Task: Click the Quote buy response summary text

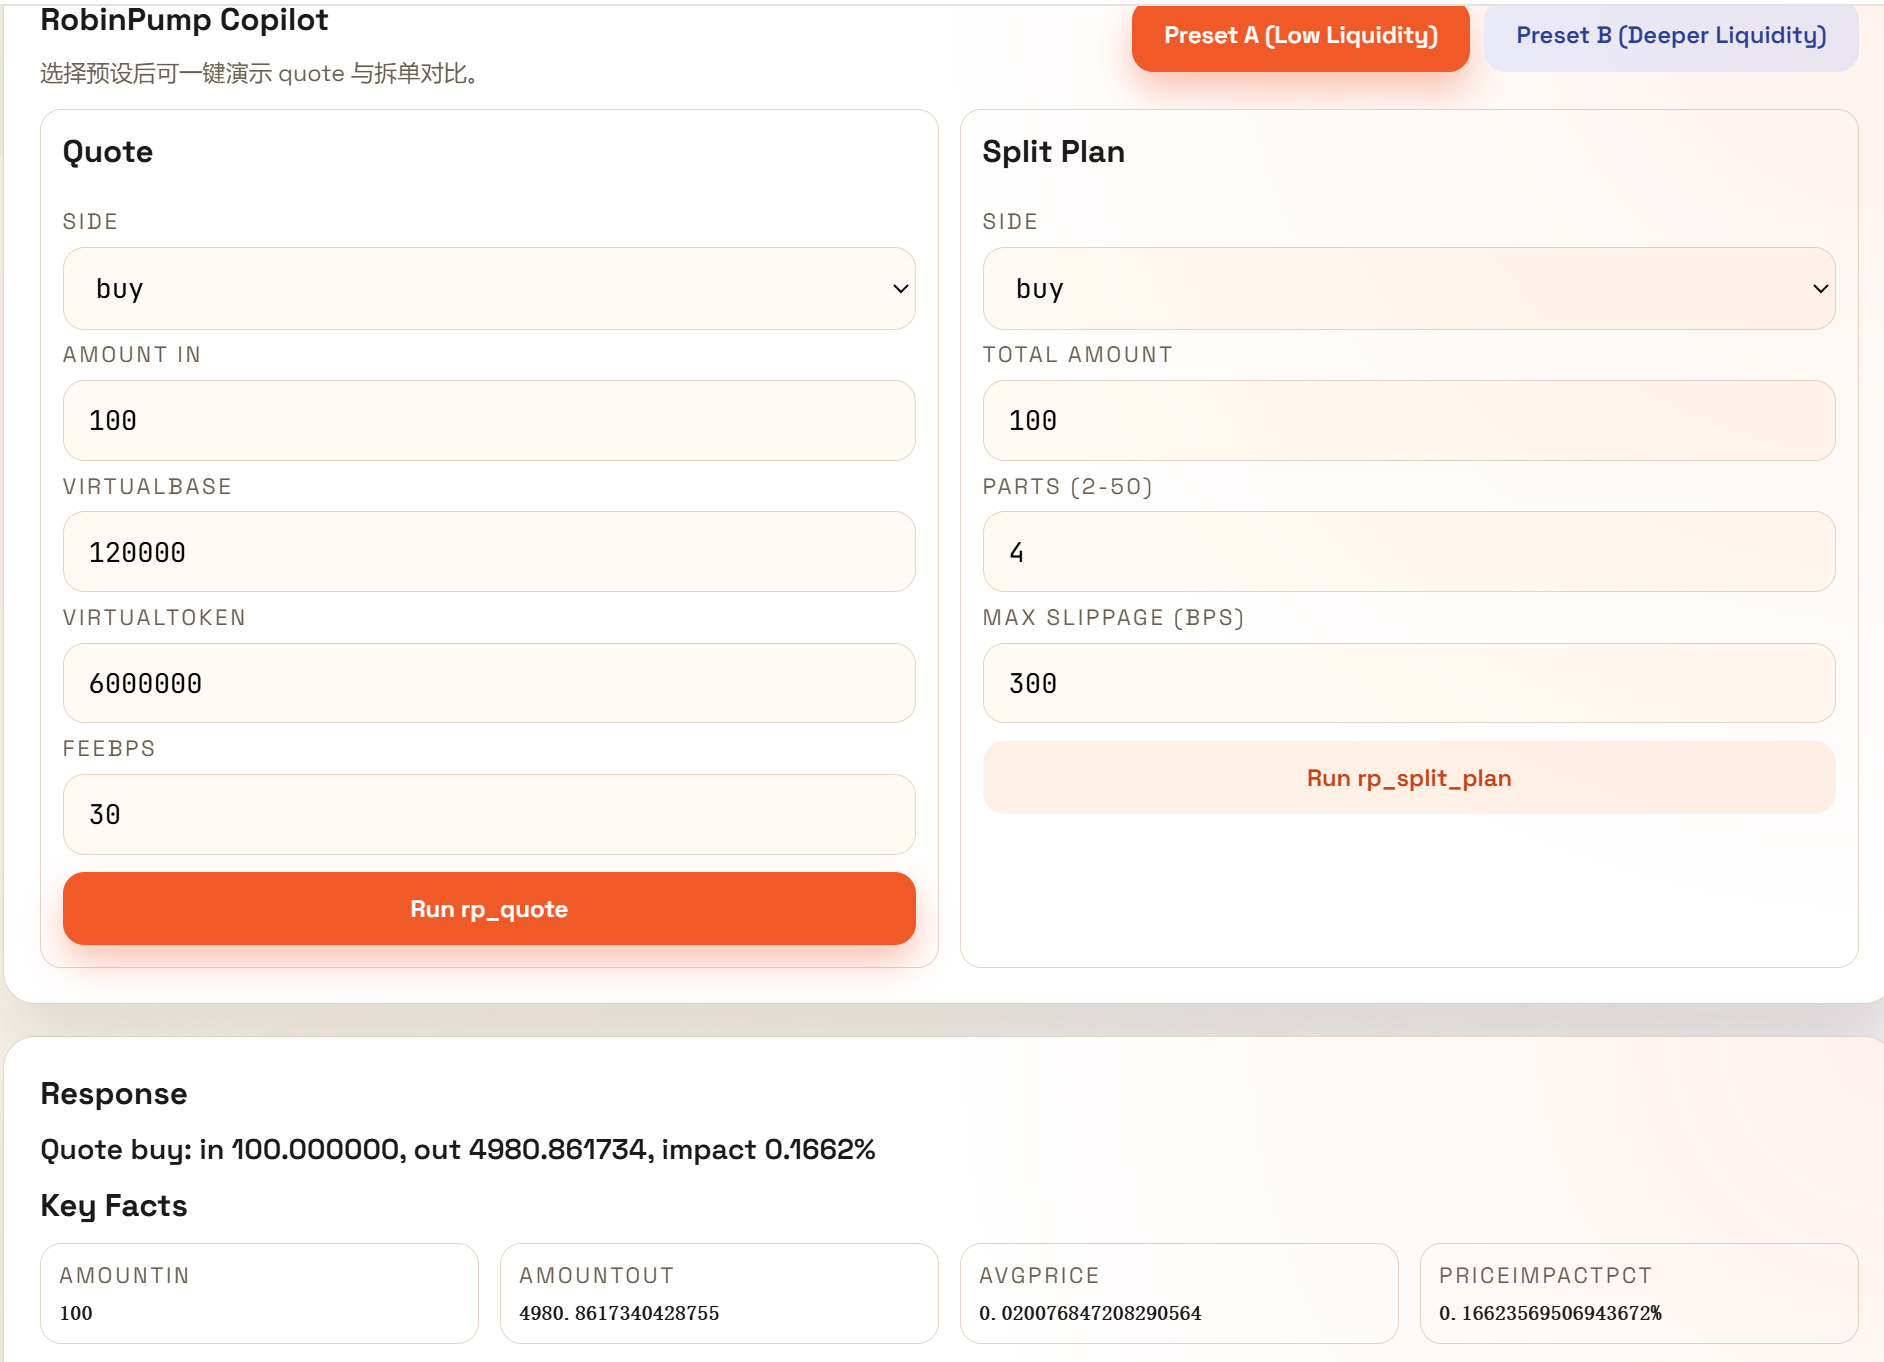Action: click(458, 1150)
